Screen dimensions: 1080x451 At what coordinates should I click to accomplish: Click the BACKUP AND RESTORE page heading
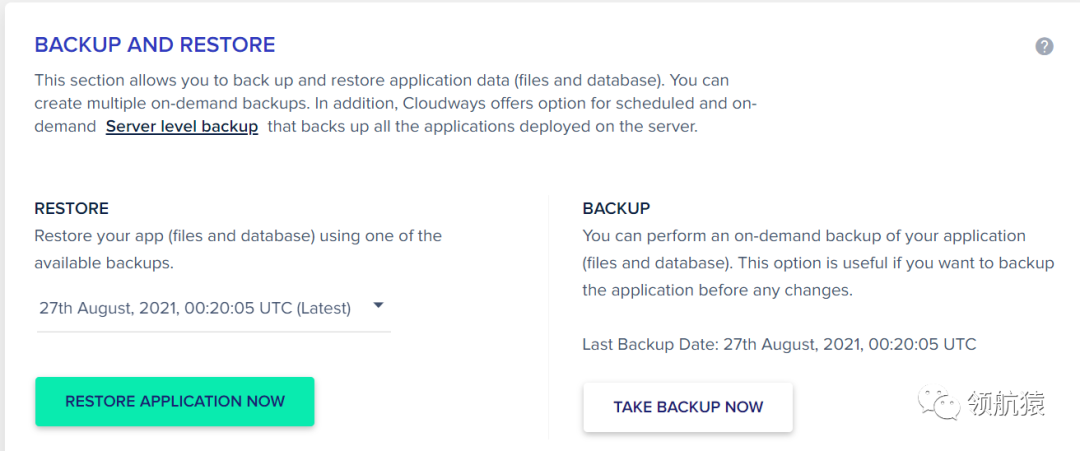pos(155,45)
